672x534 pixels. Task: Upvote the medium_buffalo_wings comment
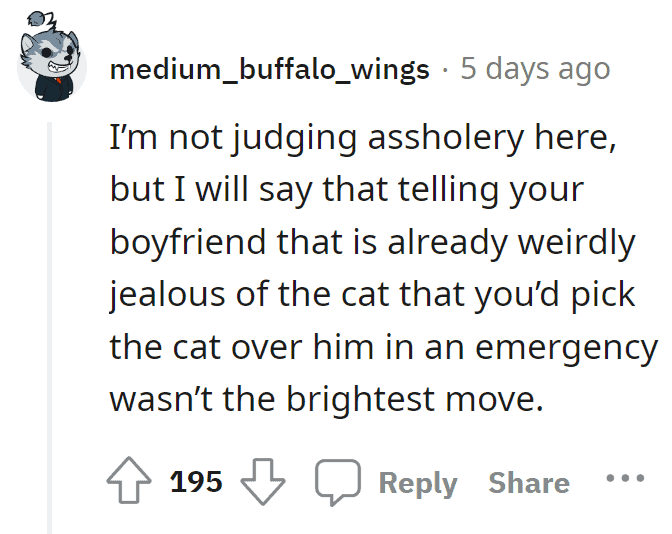coord(129,480)
